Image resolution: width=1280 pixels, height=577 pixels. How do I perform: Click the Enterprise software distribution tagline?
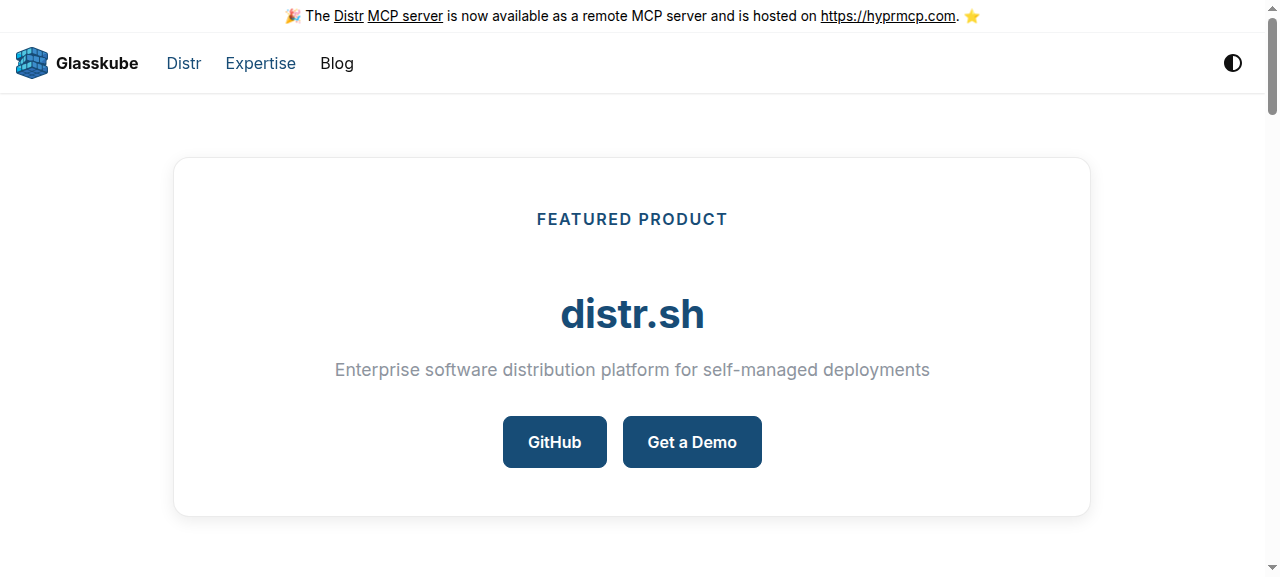[x=632, y=370]
